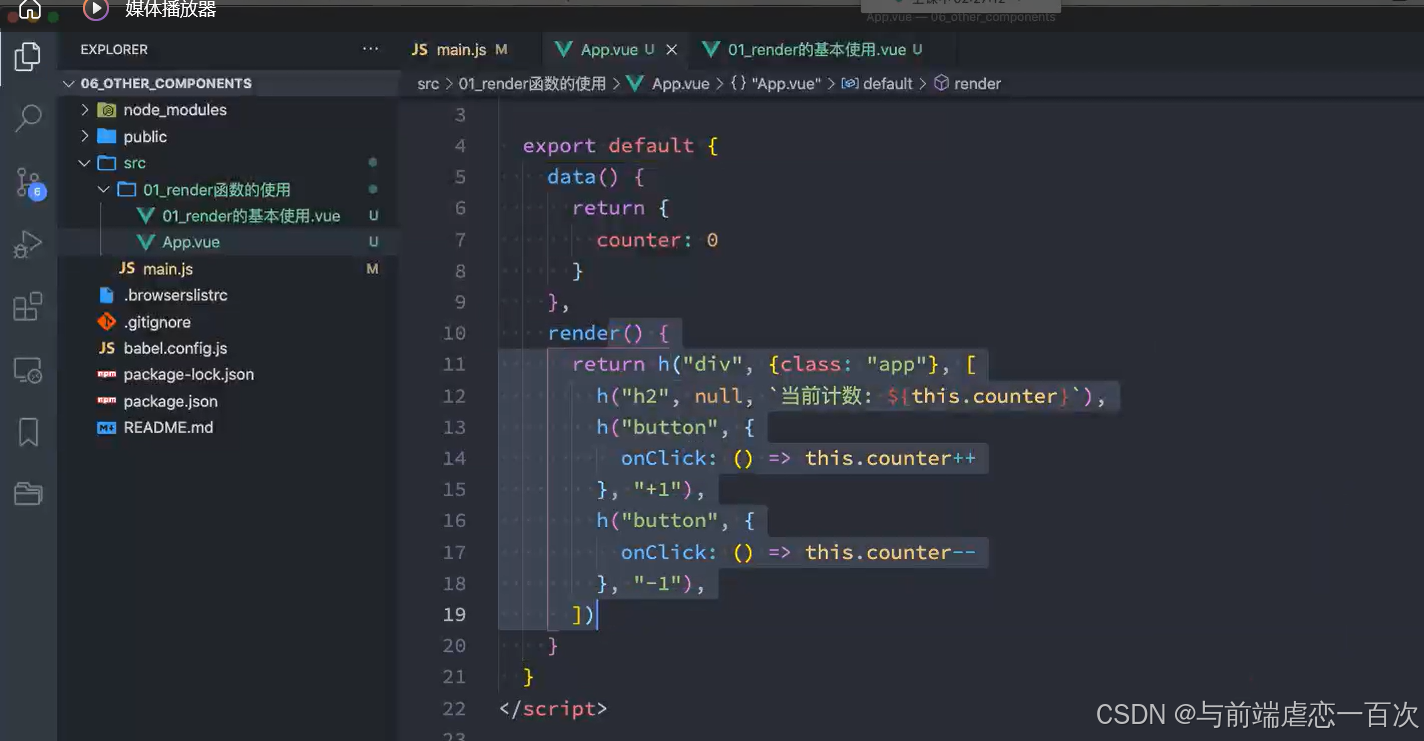Open the Project Manager folder icon
This screenshot has height=741, width=1424.
click(28, 493)
